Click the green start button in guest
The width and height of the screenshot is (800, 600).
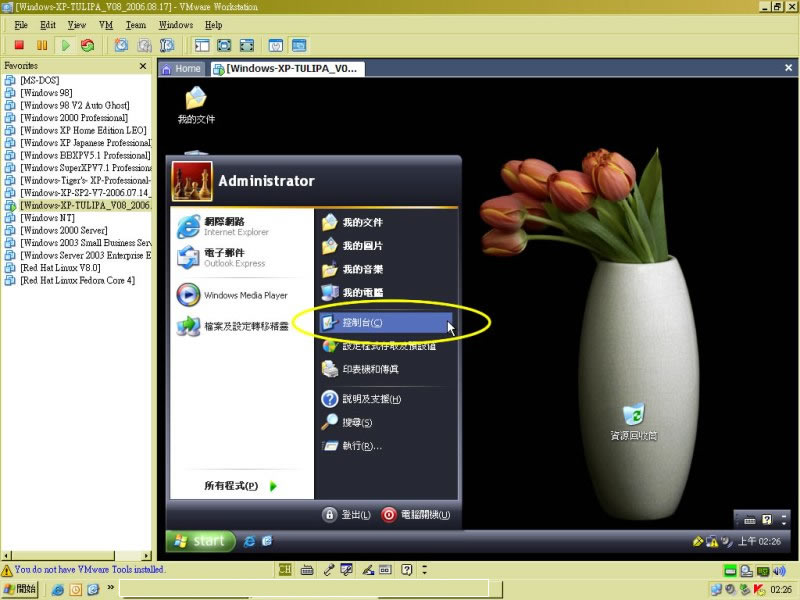pos(201,541)
